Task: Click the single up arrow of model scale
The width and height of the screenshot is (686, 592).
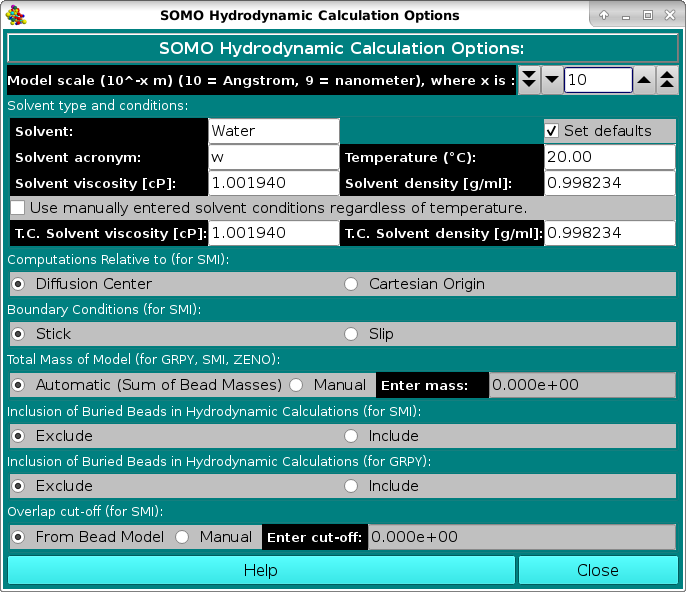Action: pos(644,80)
